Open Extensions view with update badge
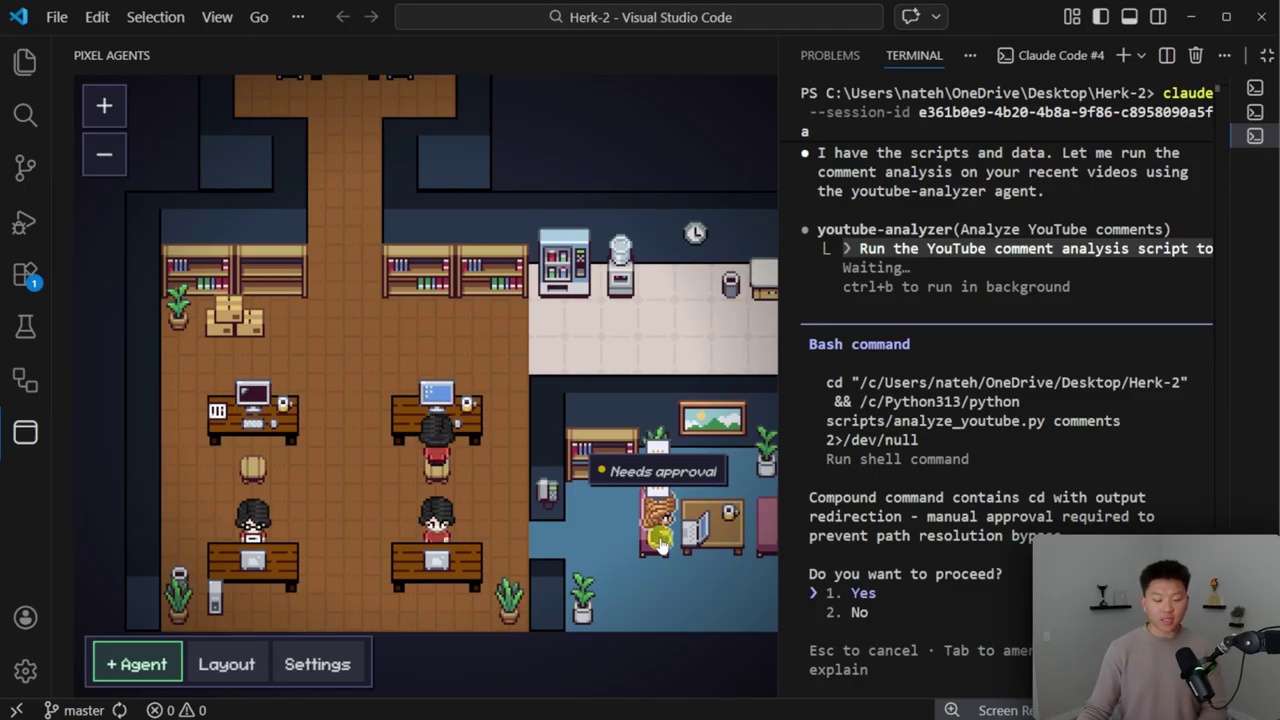Image resolution: width=1280 pixels, height=720 pixels. (25, 274)
